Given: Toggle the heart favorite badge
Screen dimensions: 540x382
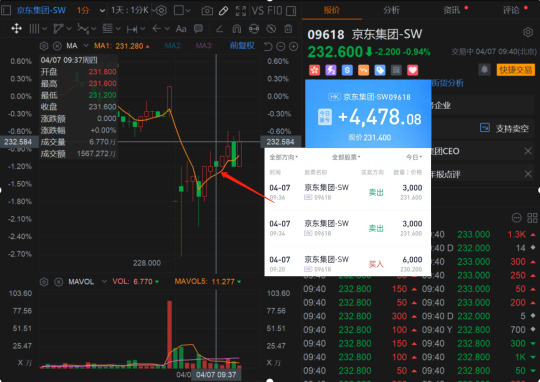Looking at the screenshot, I should 413,70.
